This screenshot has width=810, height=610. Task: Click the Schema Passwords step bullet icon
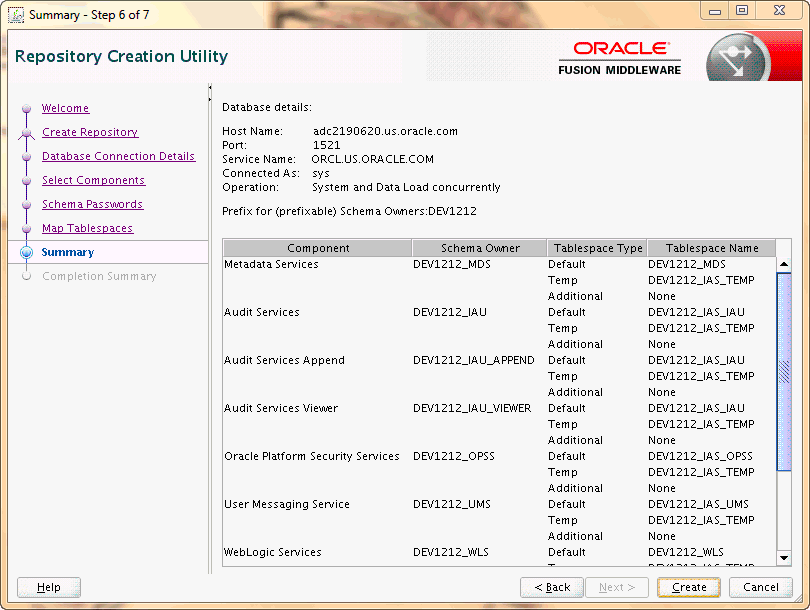[26, 205]
